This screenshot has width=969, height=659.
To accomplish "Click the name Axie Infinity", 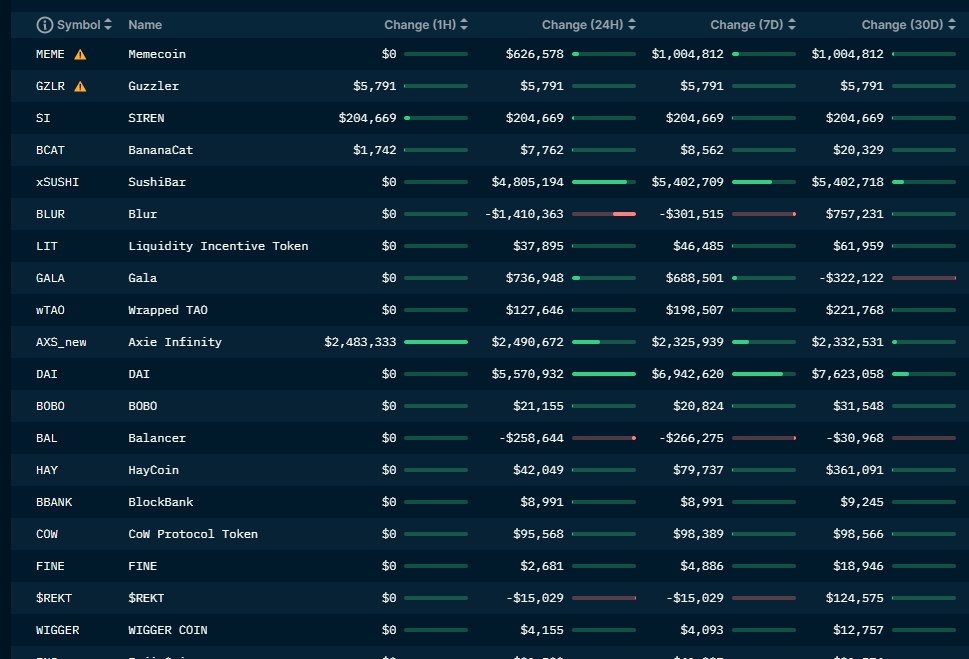I will (x=175, y=342).
